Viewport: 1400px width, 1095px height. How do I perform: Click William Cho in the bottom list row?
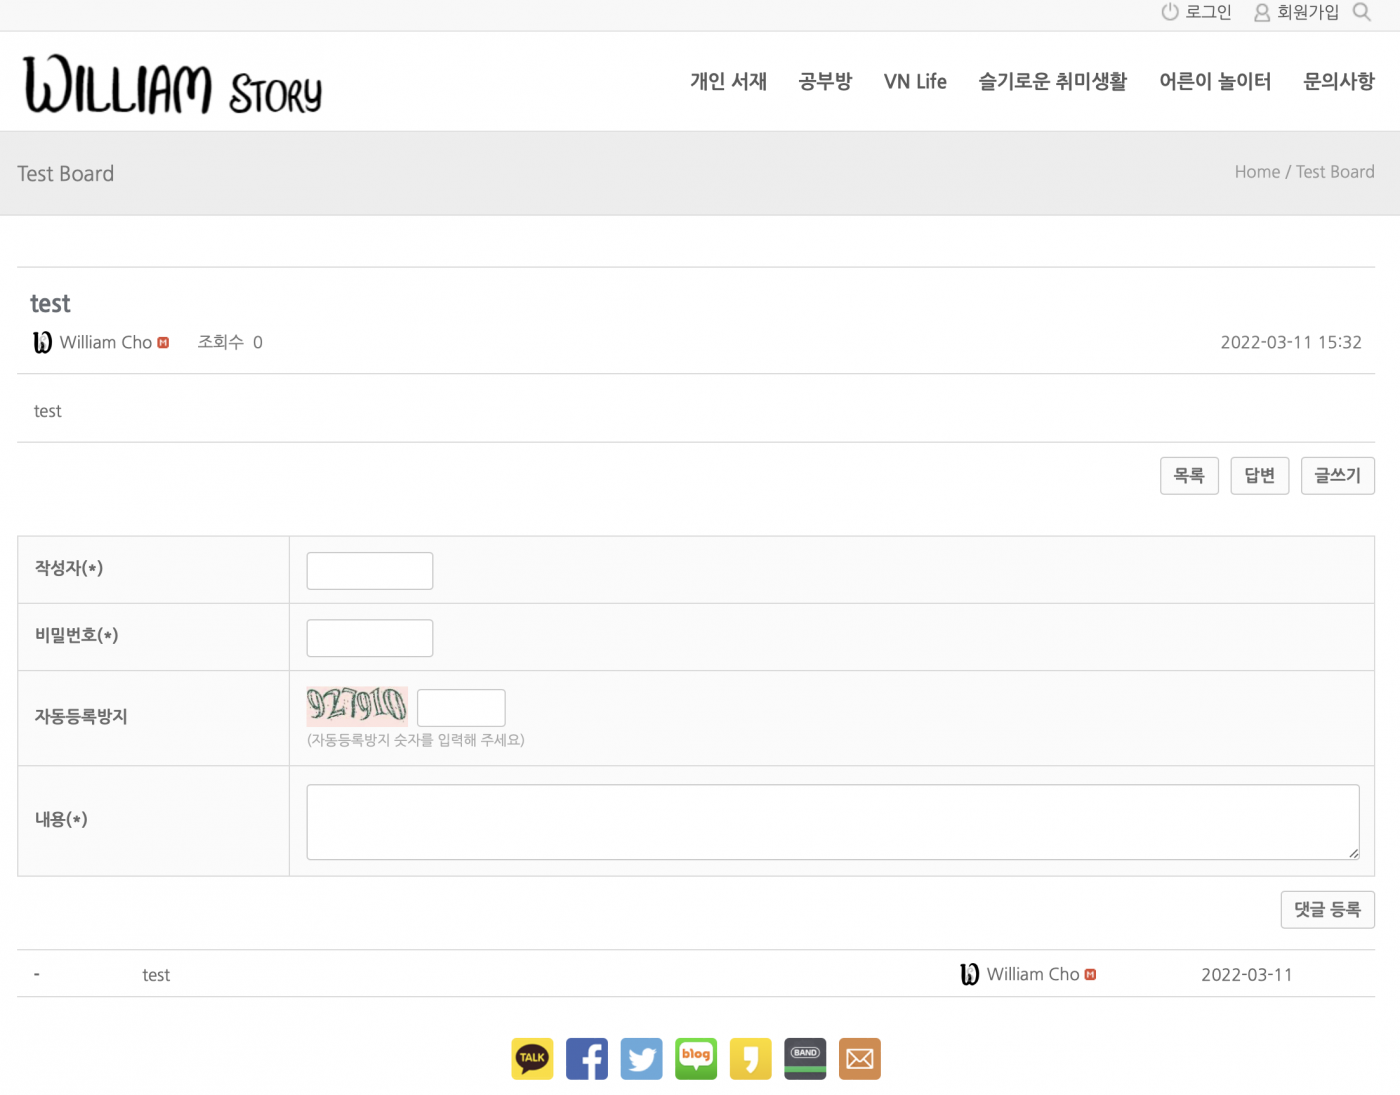click(x=1033, y=974)
